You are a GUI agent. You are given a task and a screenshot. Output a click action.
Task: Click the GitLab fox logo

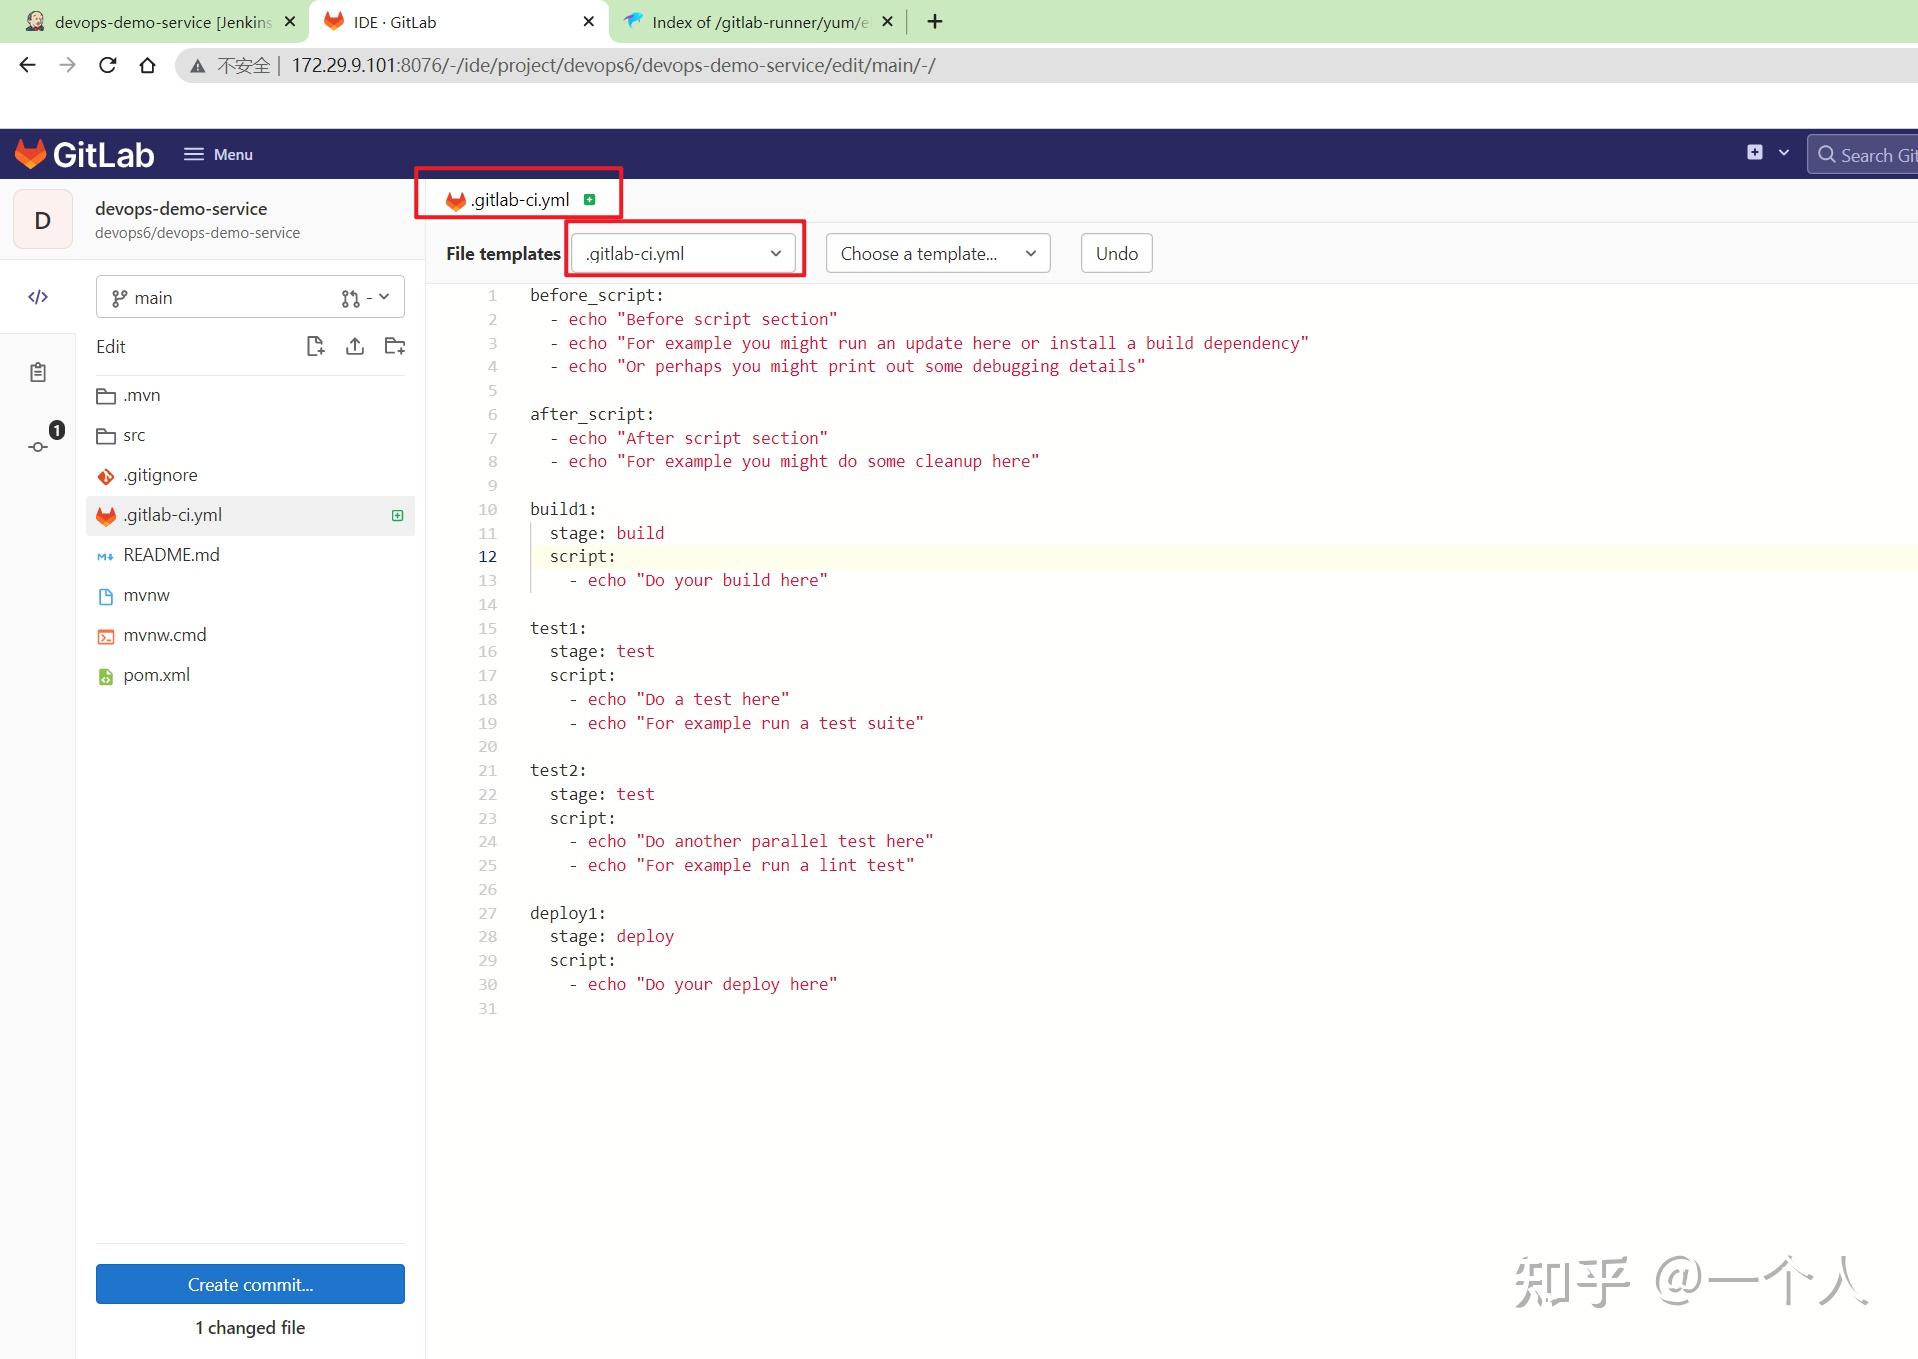[30, 153]
